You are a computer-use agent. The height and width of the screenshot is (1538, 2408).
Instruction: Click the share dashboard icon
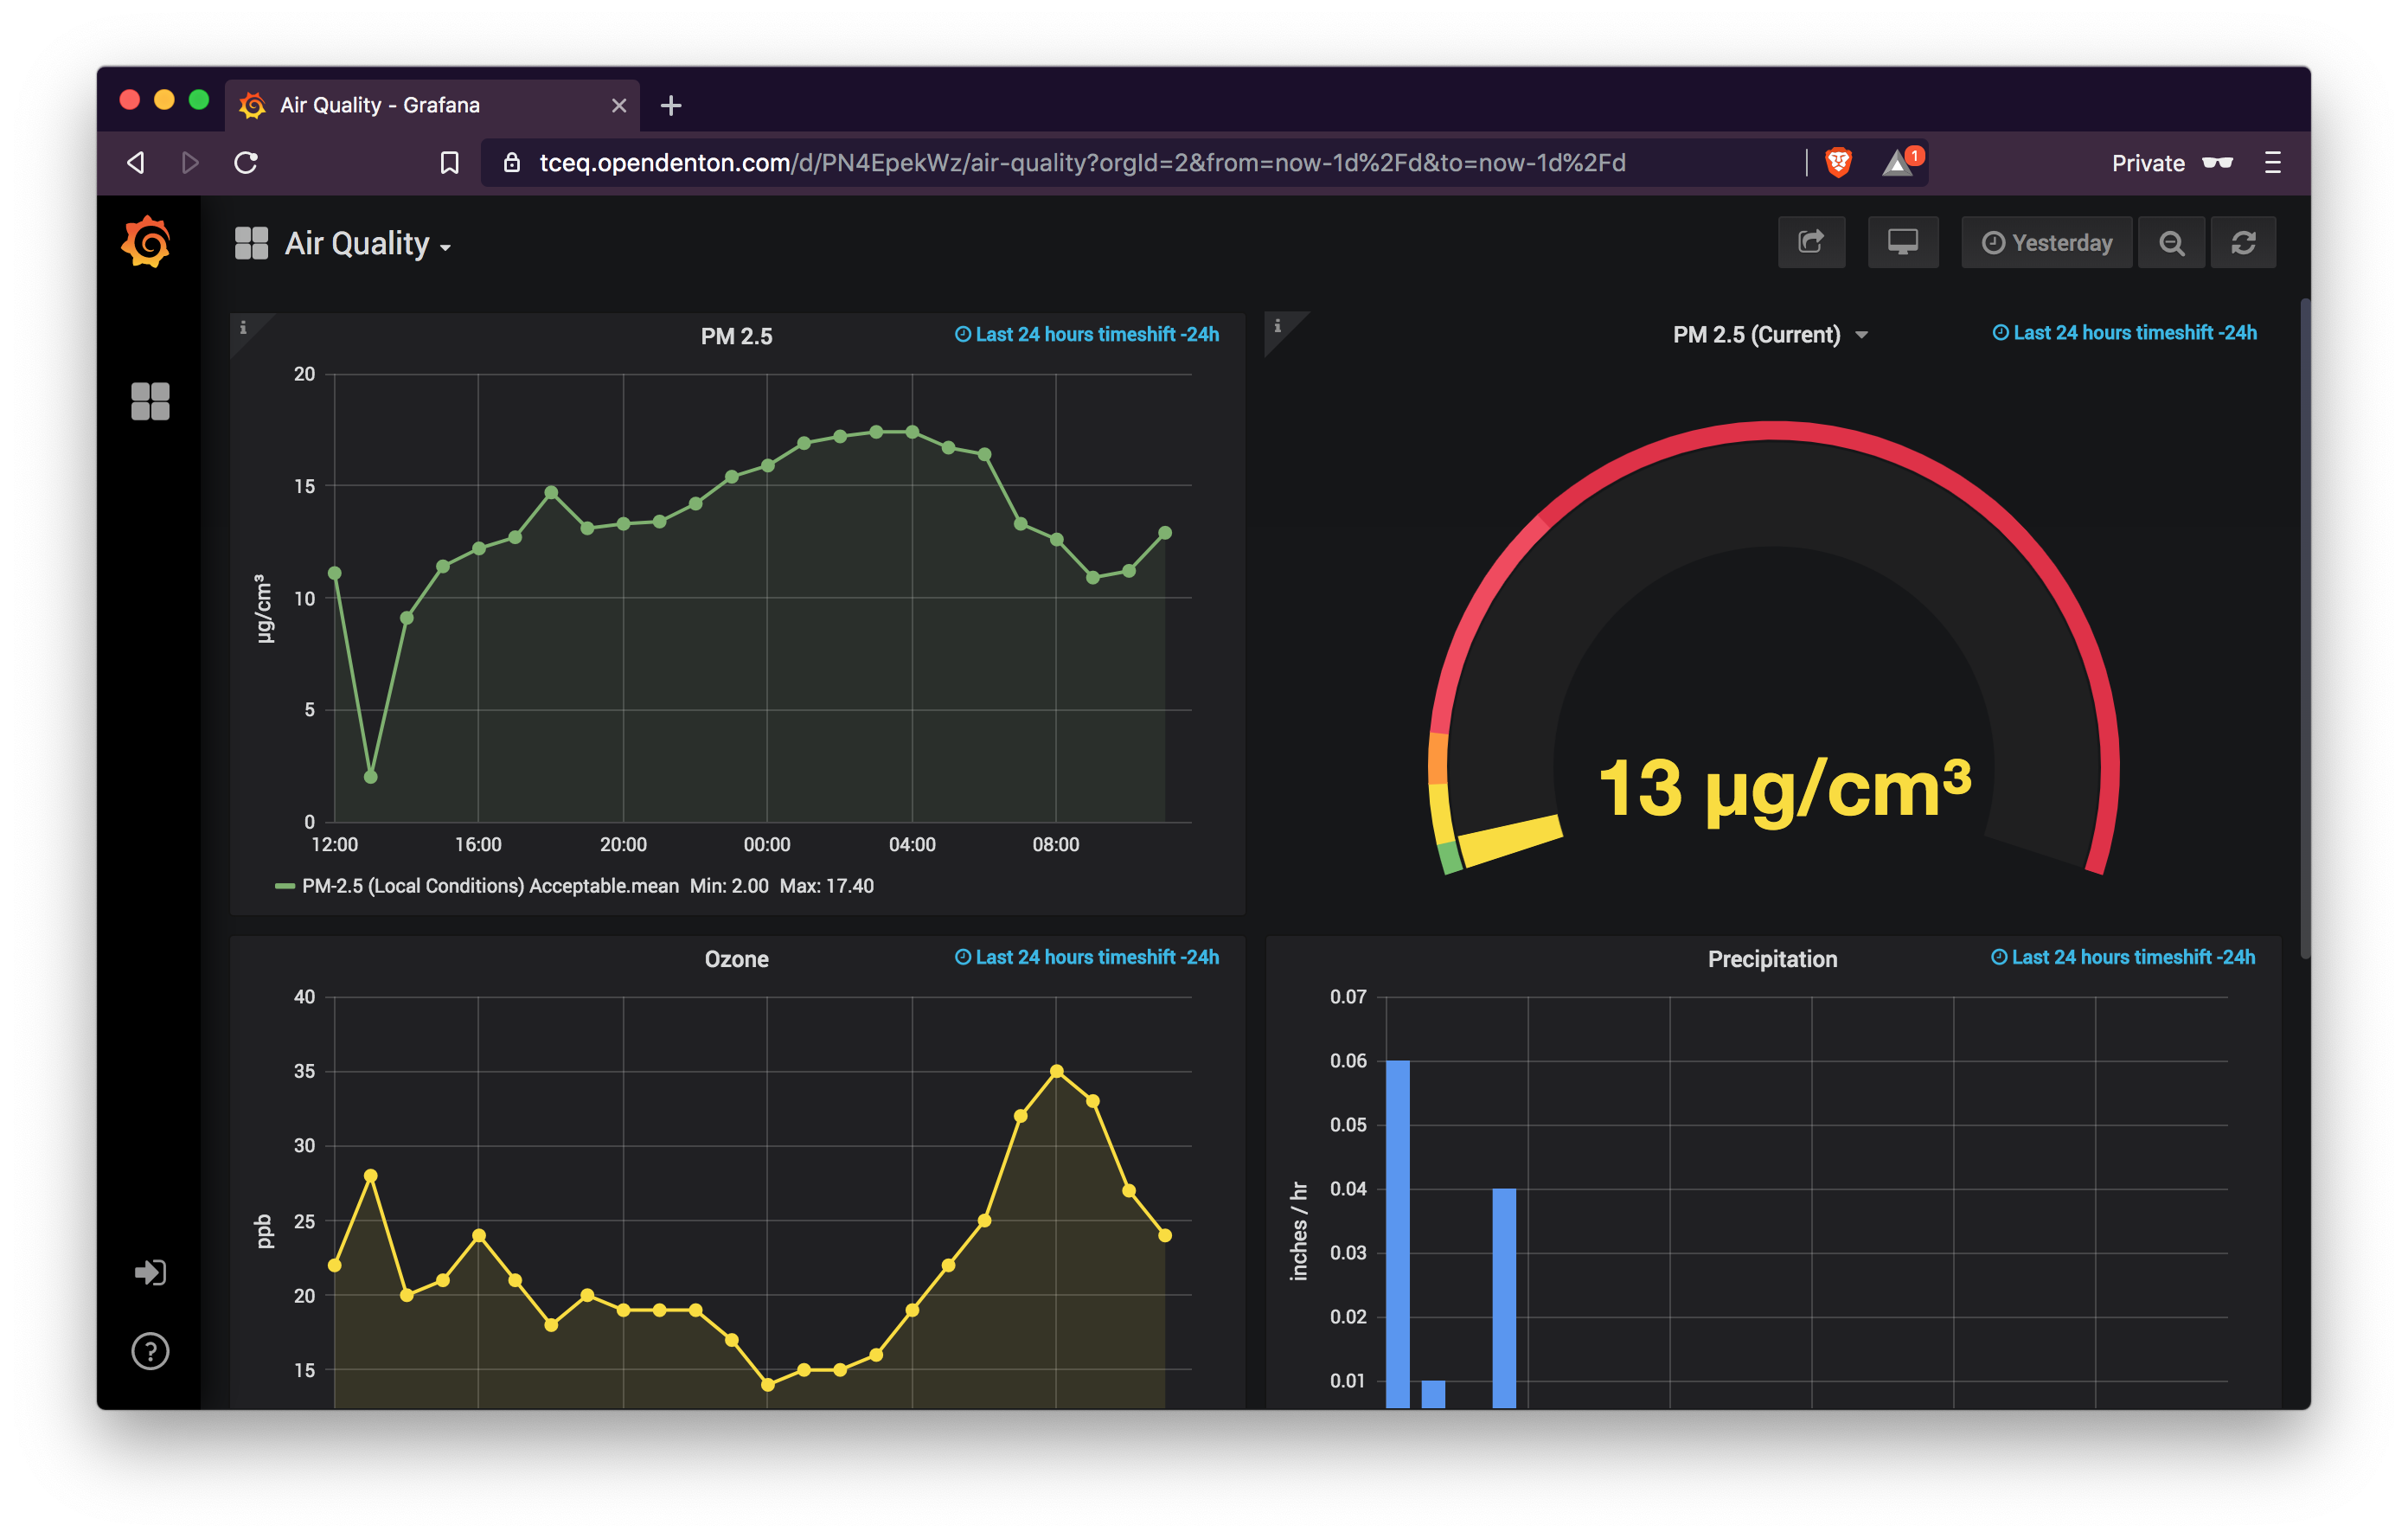1810,243
